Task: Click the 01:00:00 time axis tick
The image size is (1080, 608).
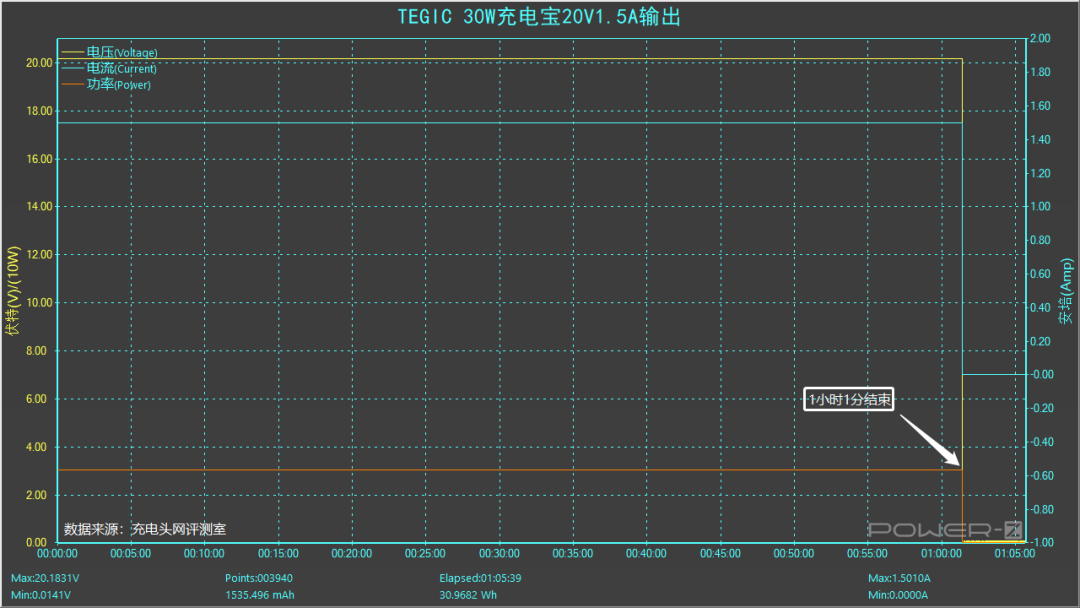Action: pyautogui.click(x=942, y=554)
